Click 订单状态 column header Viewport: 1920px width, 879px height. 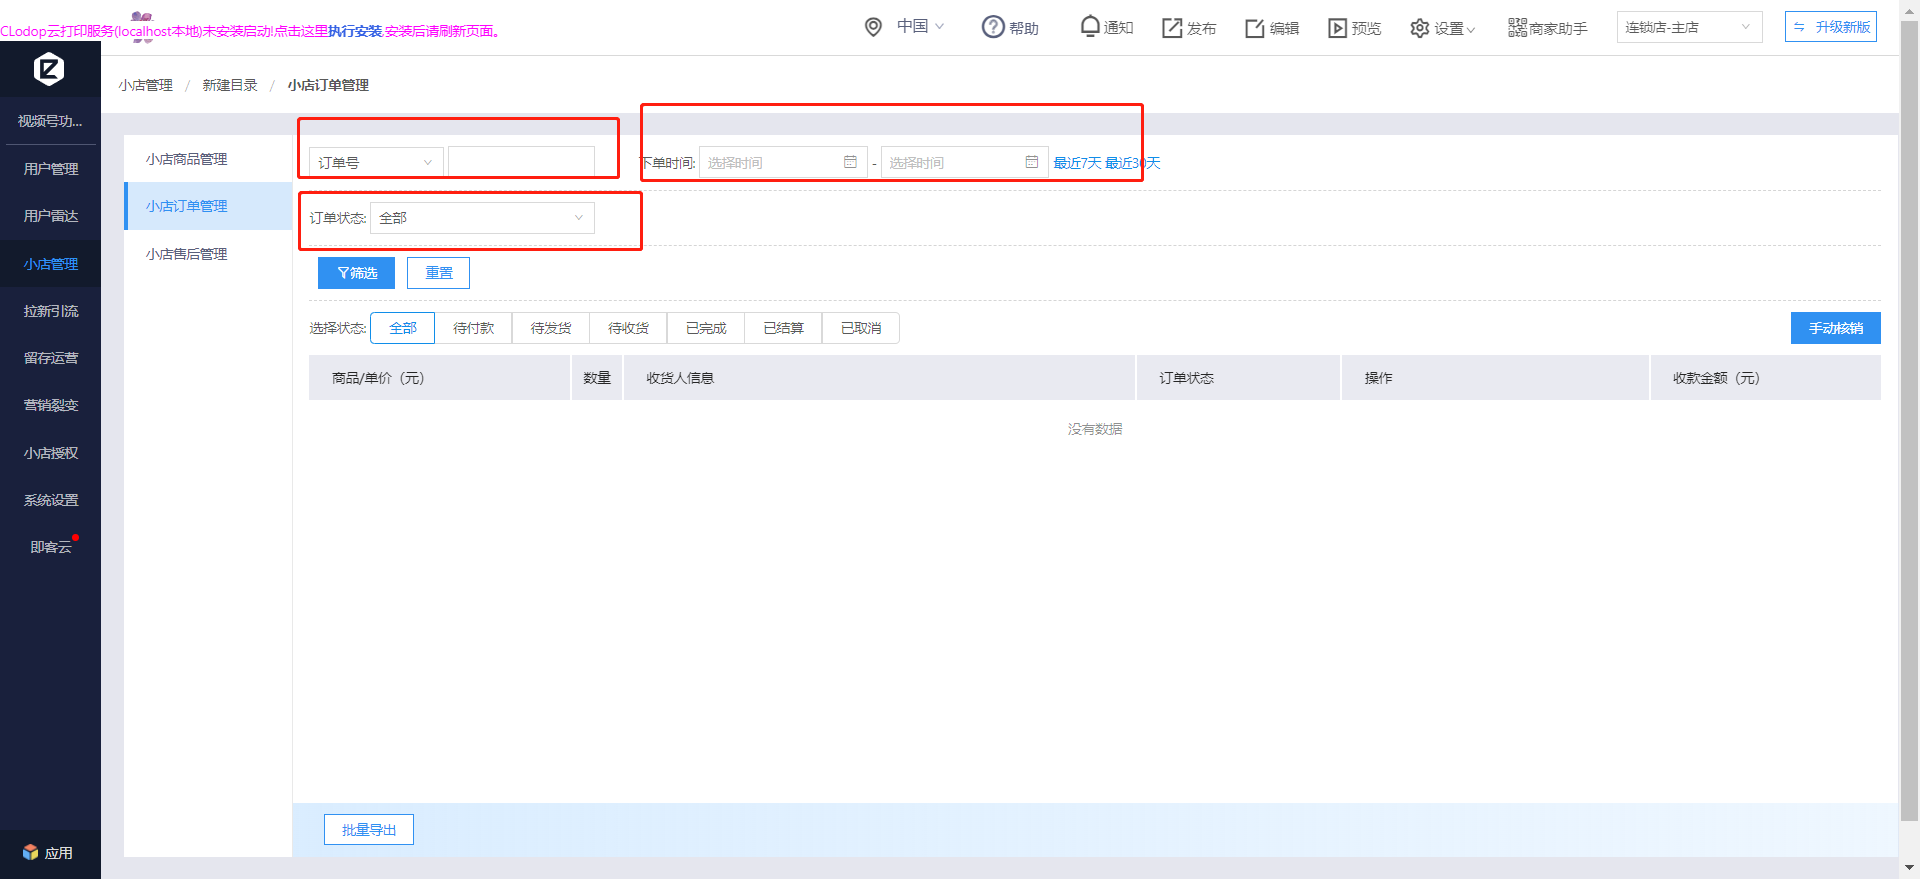1238,378
